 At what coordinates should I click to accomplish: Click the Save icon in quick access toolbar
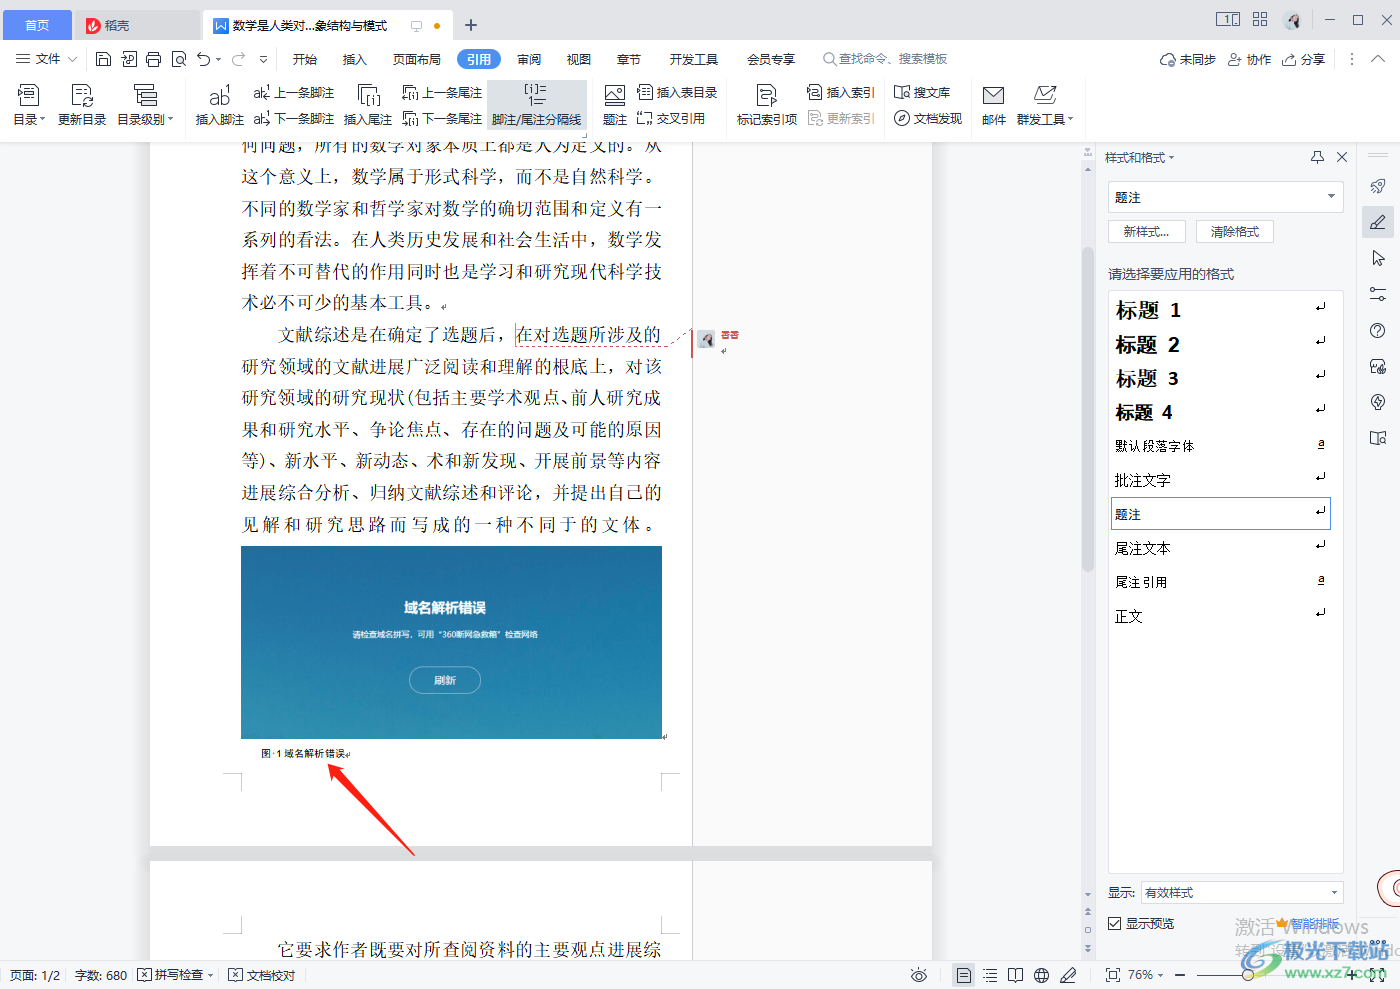tap(103, 59)
